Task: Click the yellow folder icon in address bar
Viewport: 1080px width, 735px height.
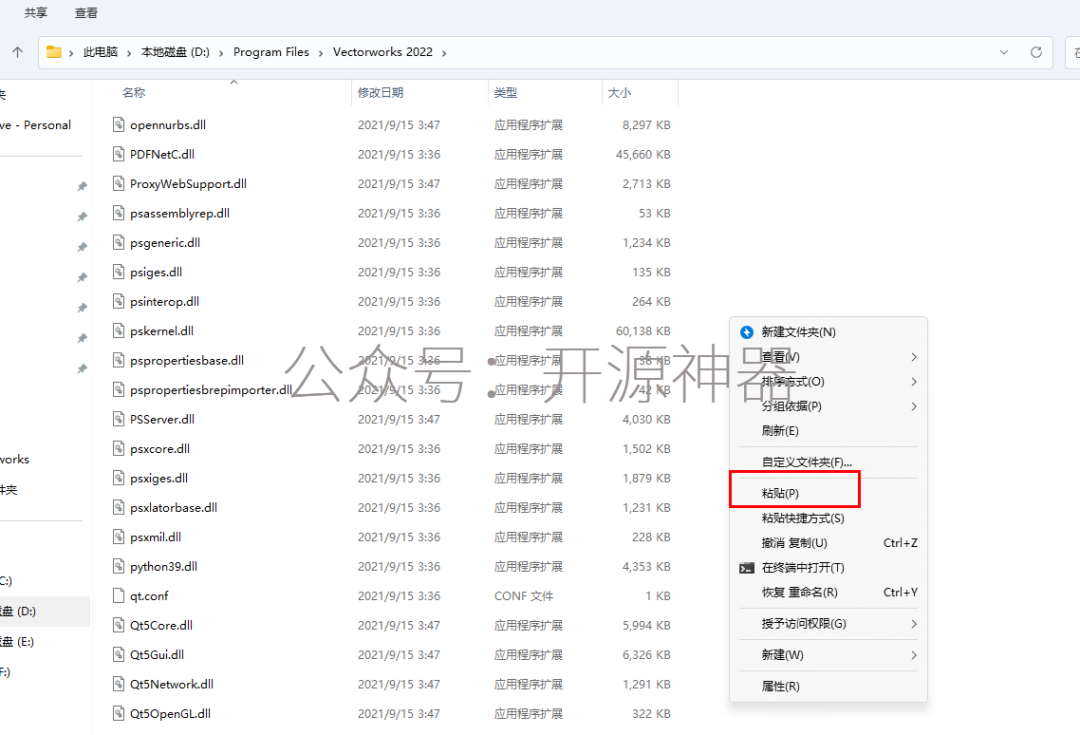Action: (54, 52)
